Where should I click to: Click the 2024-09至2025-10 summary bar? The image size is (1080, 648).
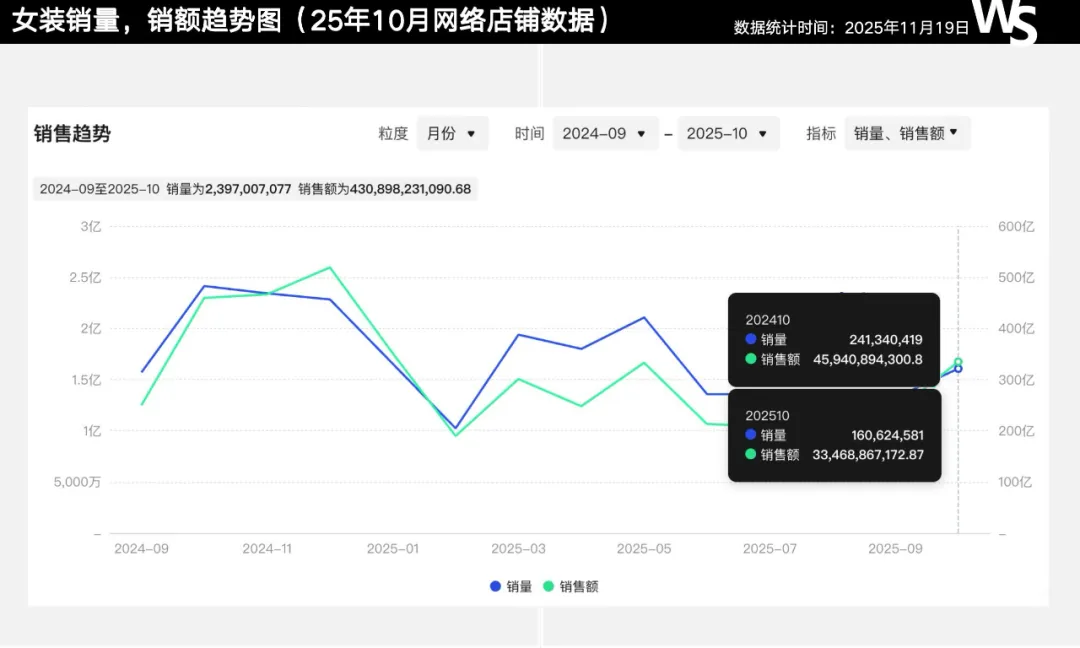click(255, 189)
